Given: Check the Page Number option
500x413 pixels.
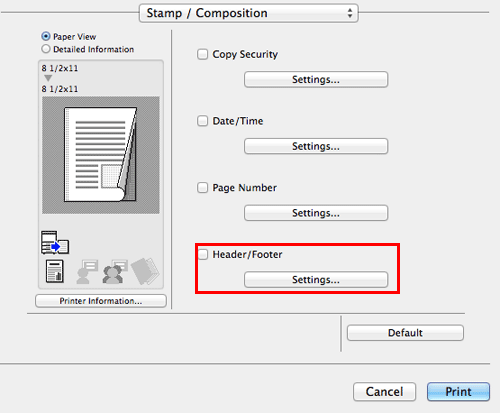Looking at the screenshot, I should (202, 187).
